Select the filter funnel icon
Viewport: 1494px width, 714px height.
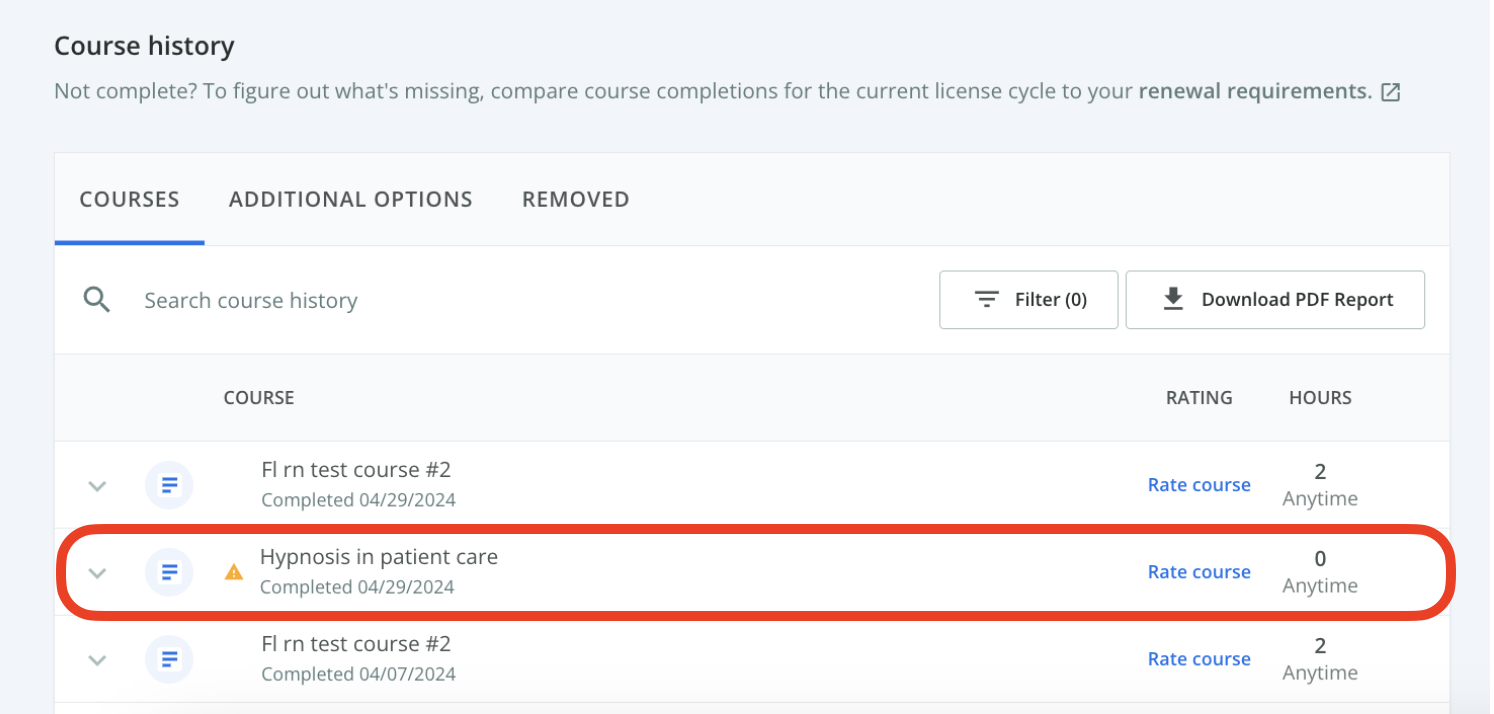tap(986, 299)
